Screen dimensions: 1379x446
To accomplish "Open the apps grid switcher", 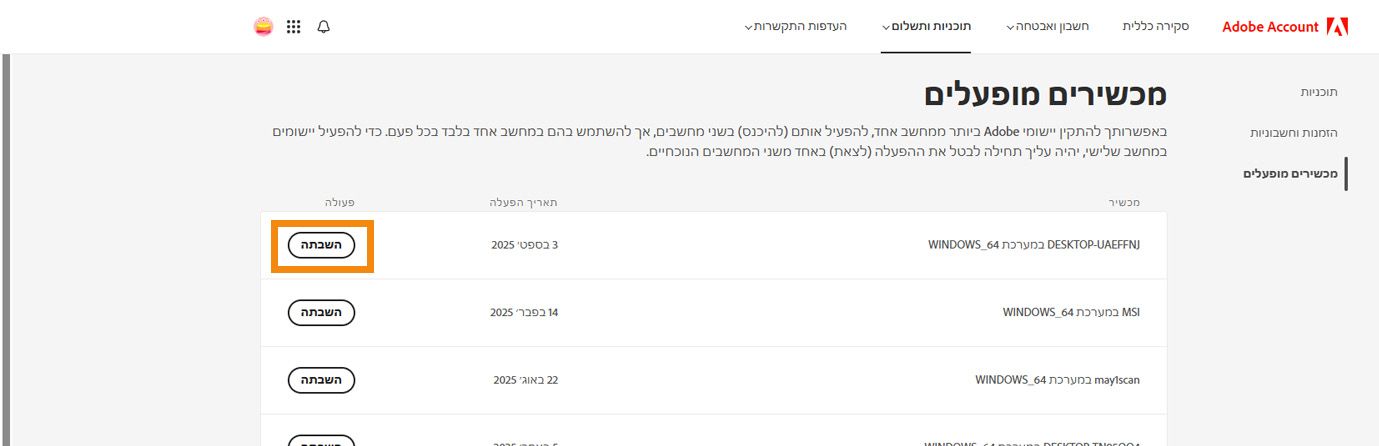I will [x=293, y=27].
